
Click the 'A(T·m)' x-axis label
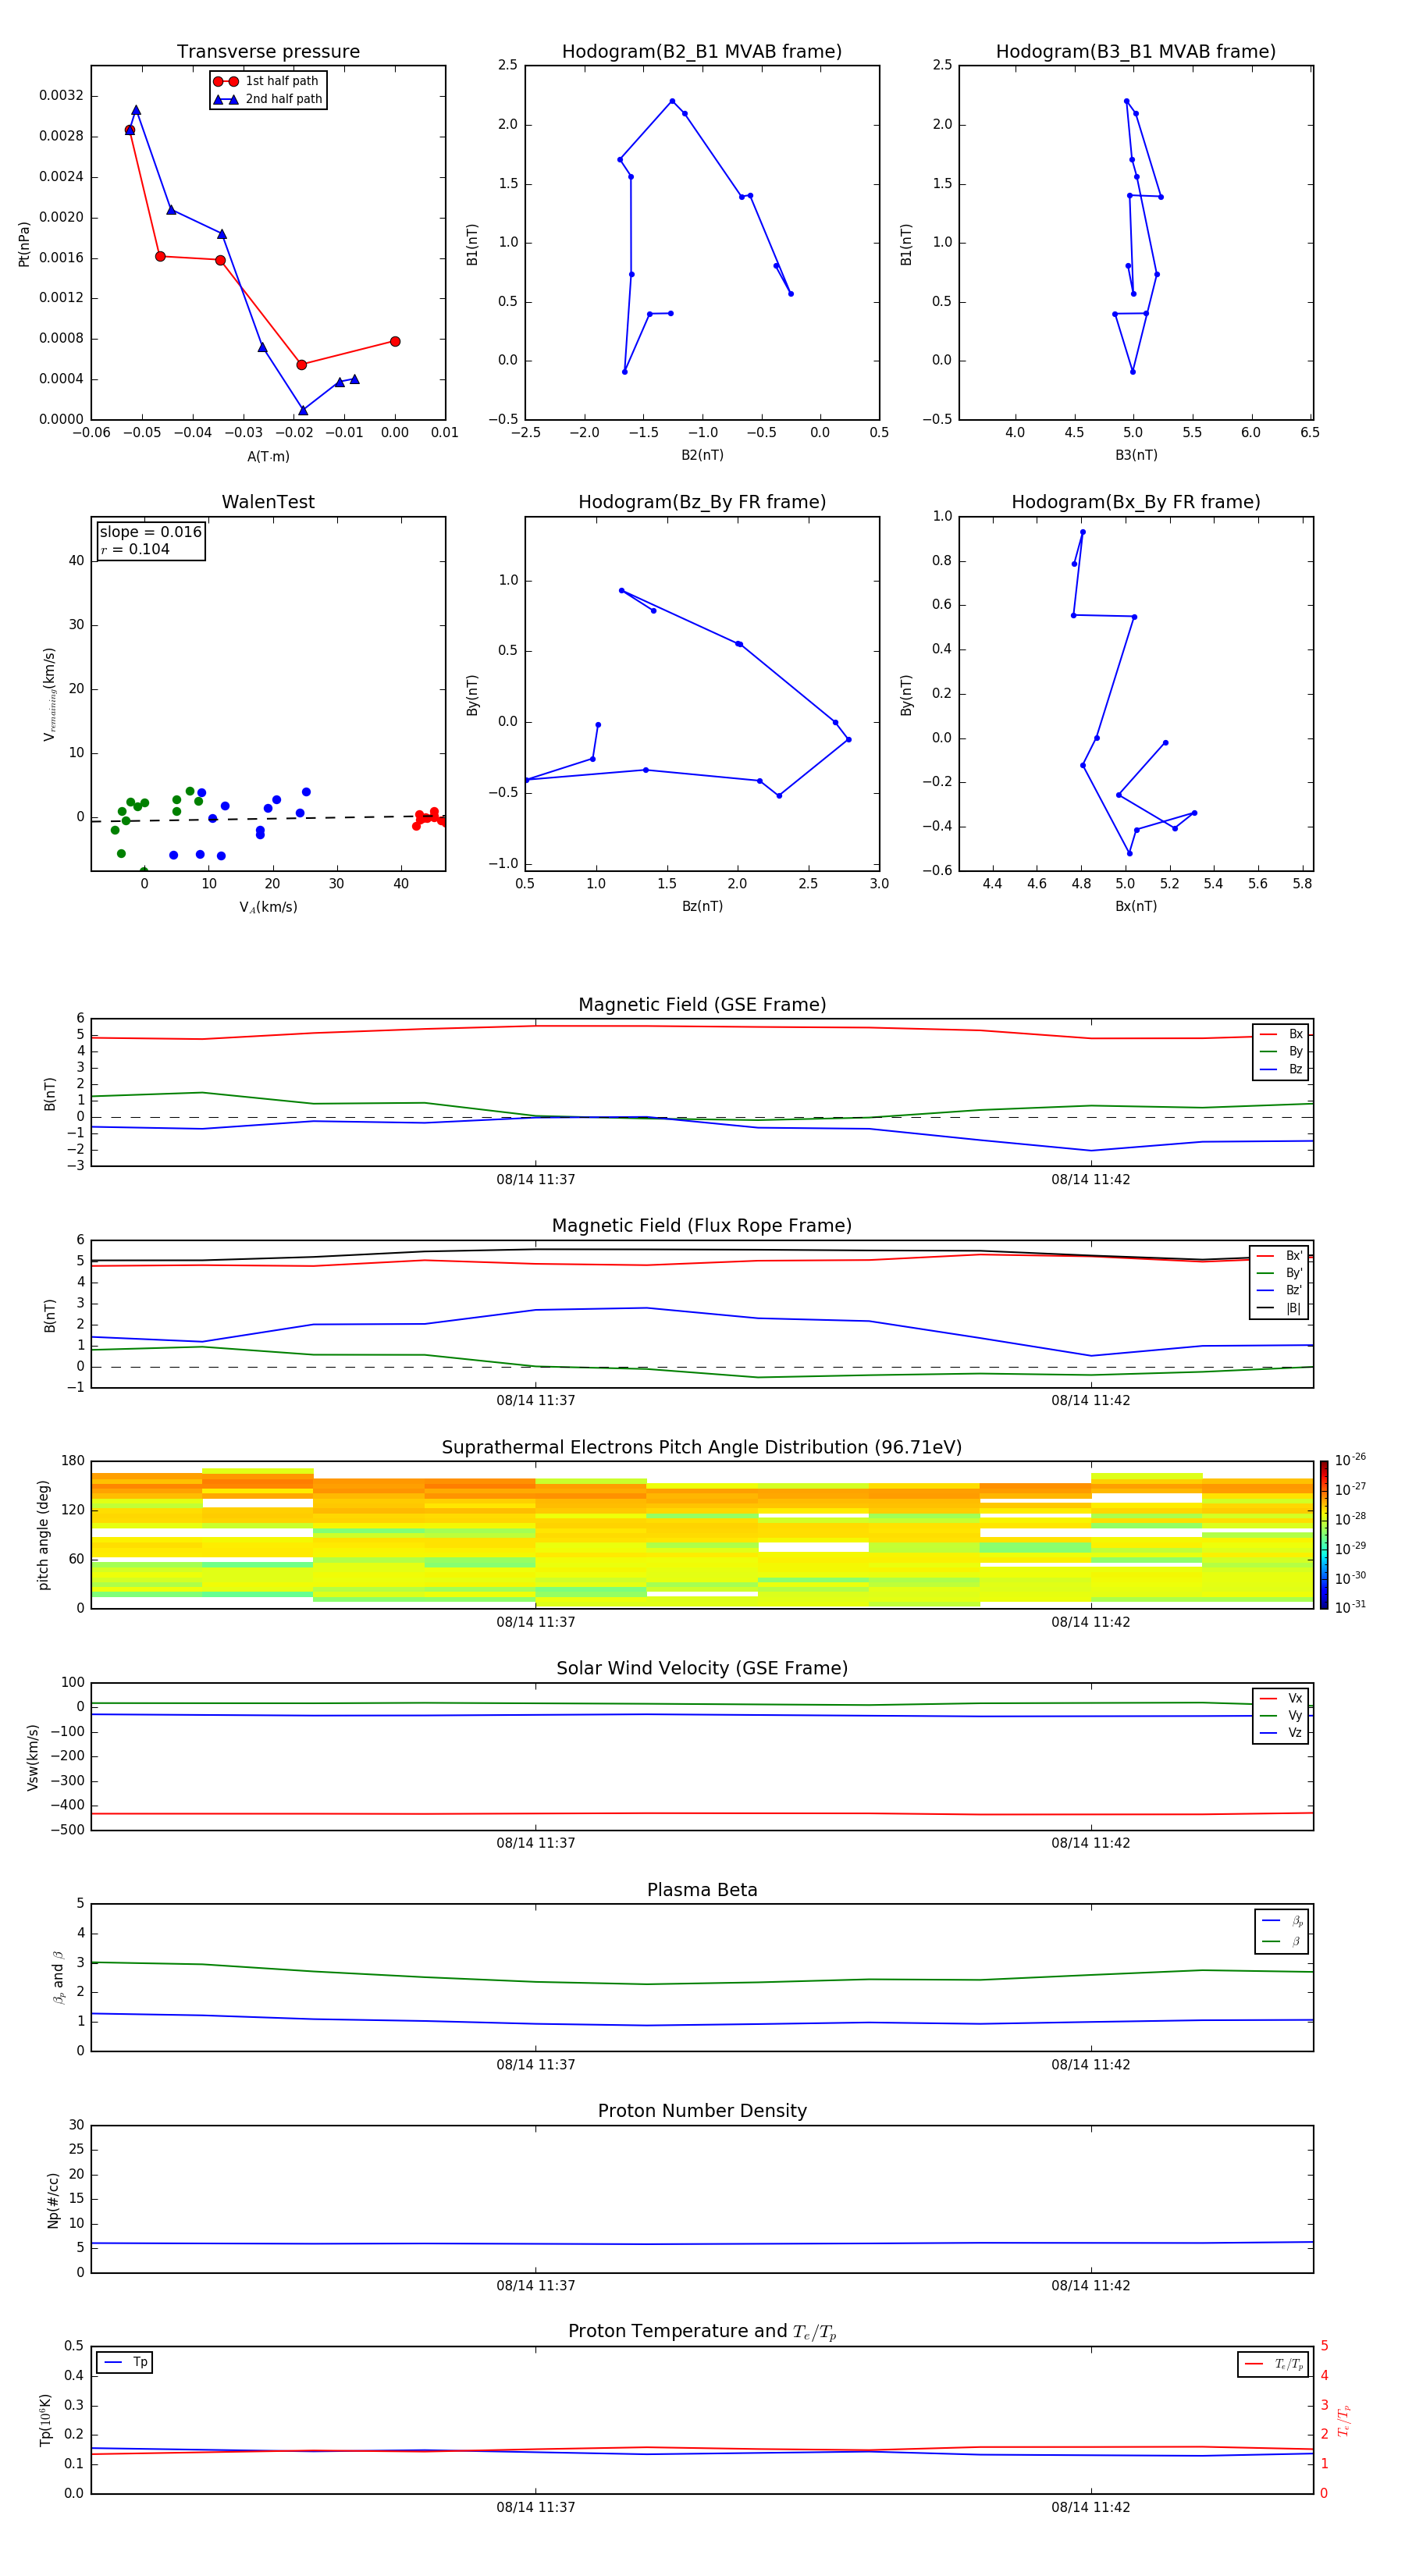pos(268,456)
